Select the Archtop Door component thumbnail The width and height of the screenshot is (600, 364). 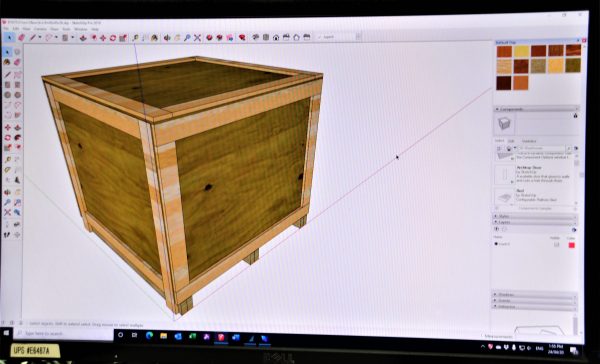504,175
